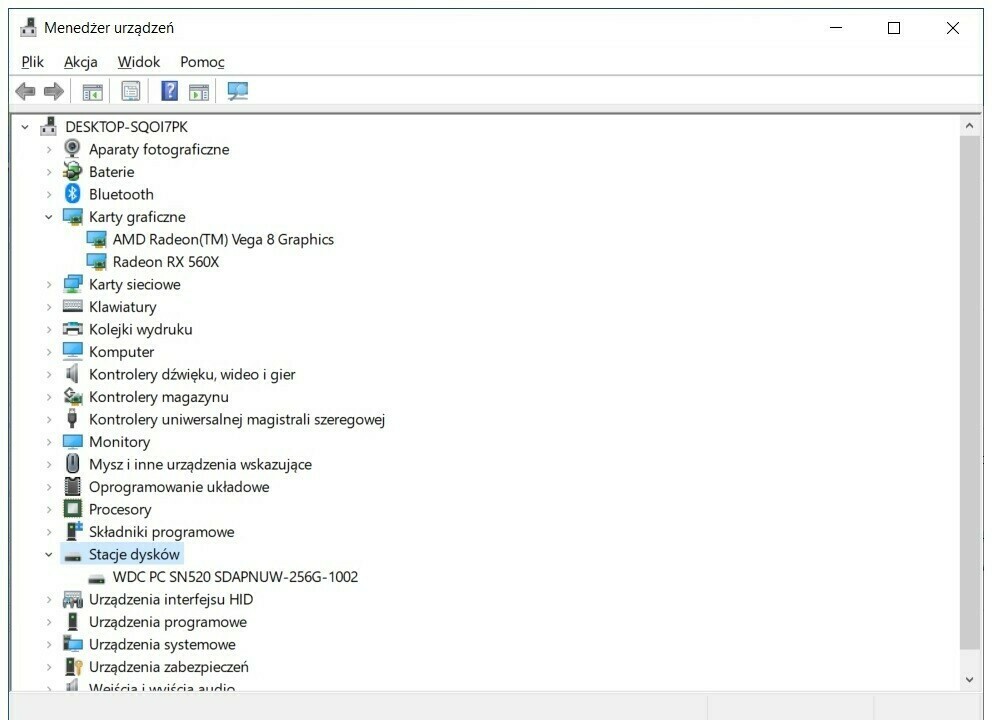This screenshot has width=997, height=720.
Task: Select AMD Radeon(TM) Vega 8 Graphics
Action: click(x=222, y=239)
